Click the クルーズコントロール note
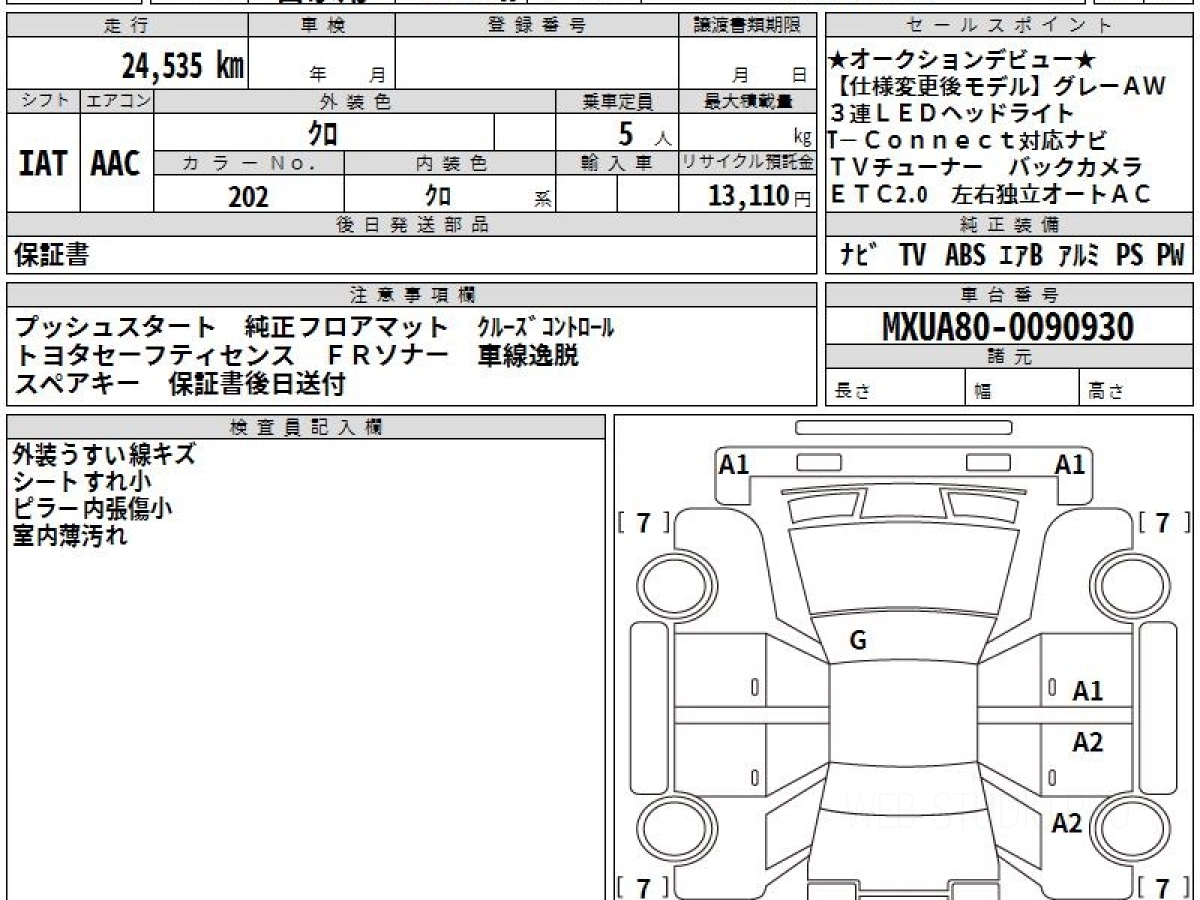The width and height of the screenshot is (1200, 900). point(546,326)
